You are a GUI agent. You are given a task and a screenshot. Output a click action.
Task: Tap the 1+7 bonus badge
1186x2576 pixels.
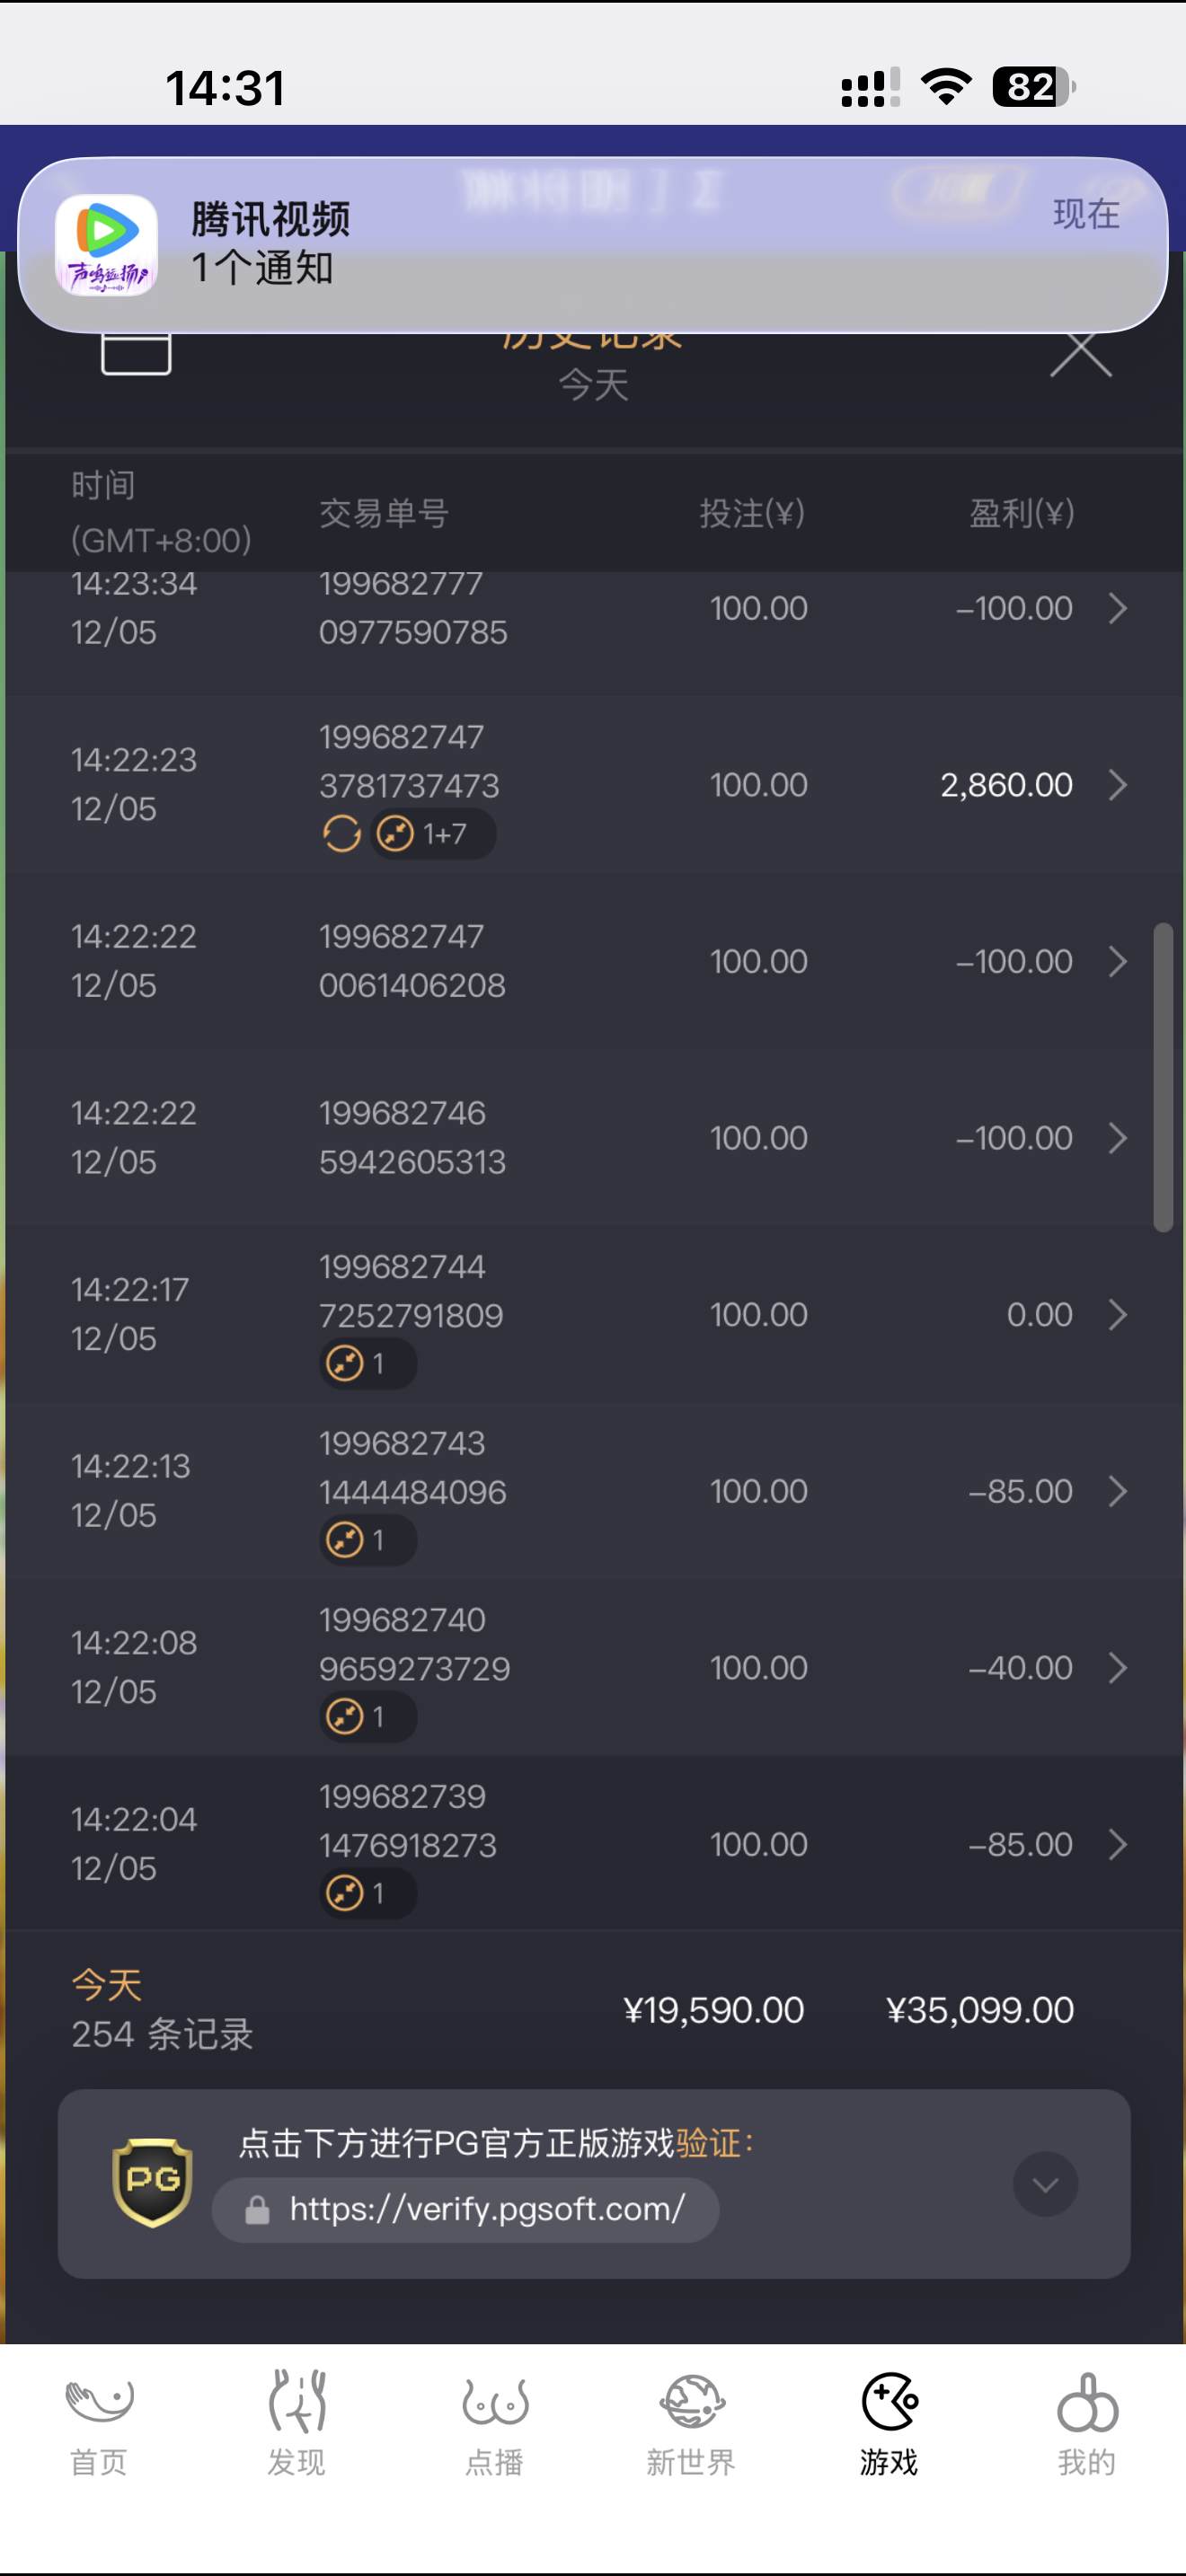click(433, 833)
